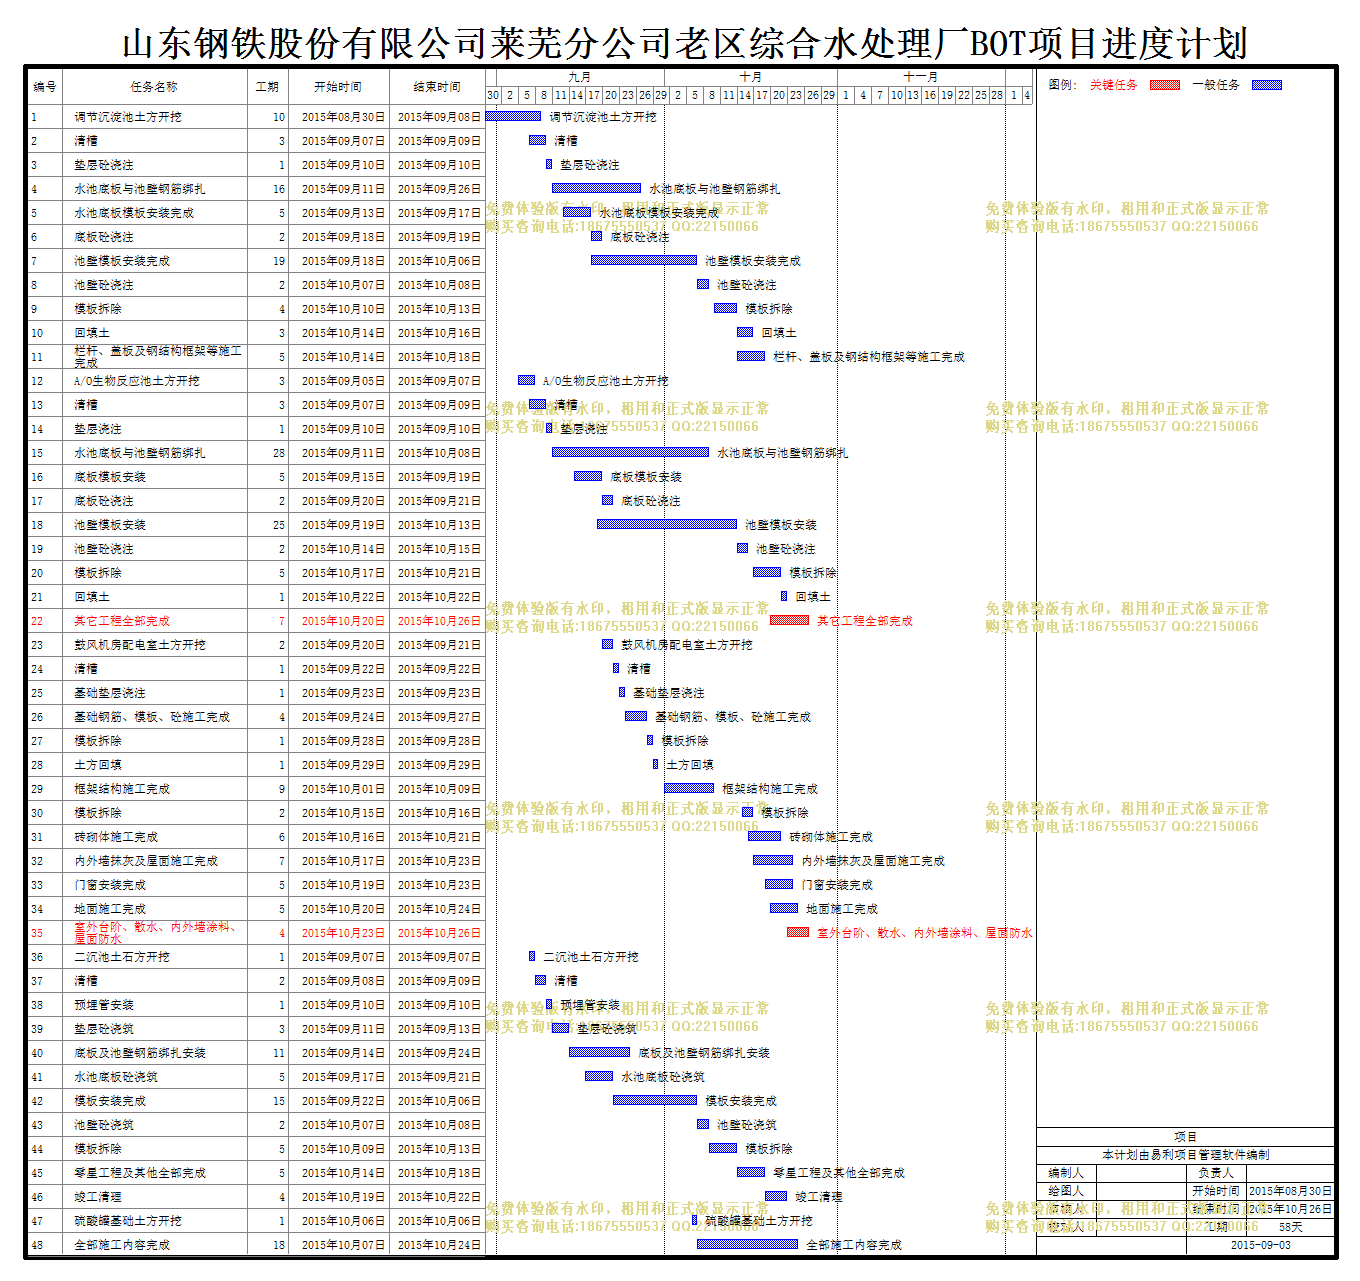The height and width of the screenshot is (1281, 1360).
Task: Click red task name 其它工程全部完成 in table row 22
Action: click(122, 621)
